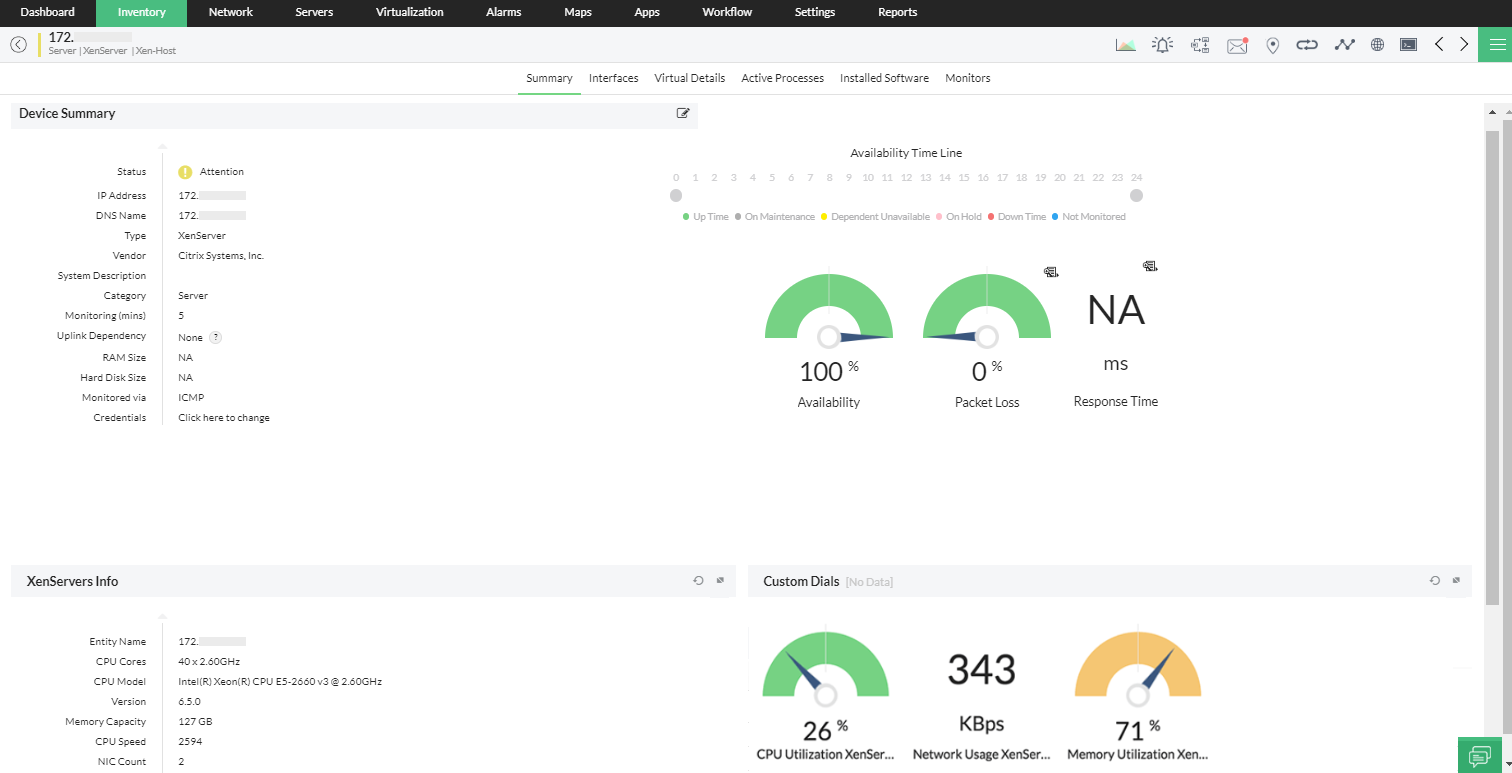Viewport: 1512px width, 773px height.
Task: Open the email notification icon with red badge
Action: point(1237,45)
